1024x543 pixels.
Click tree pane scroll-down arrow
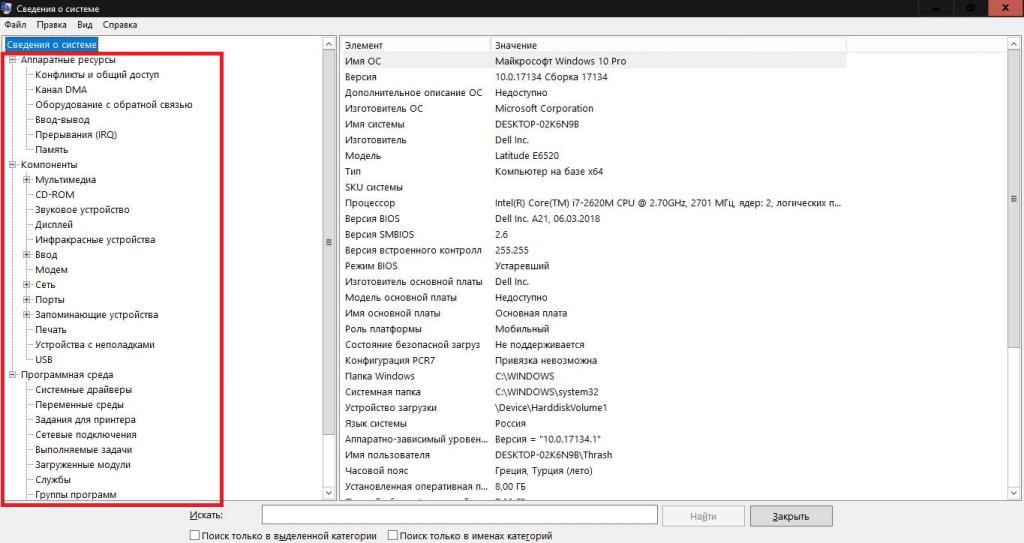pos(329,493)
